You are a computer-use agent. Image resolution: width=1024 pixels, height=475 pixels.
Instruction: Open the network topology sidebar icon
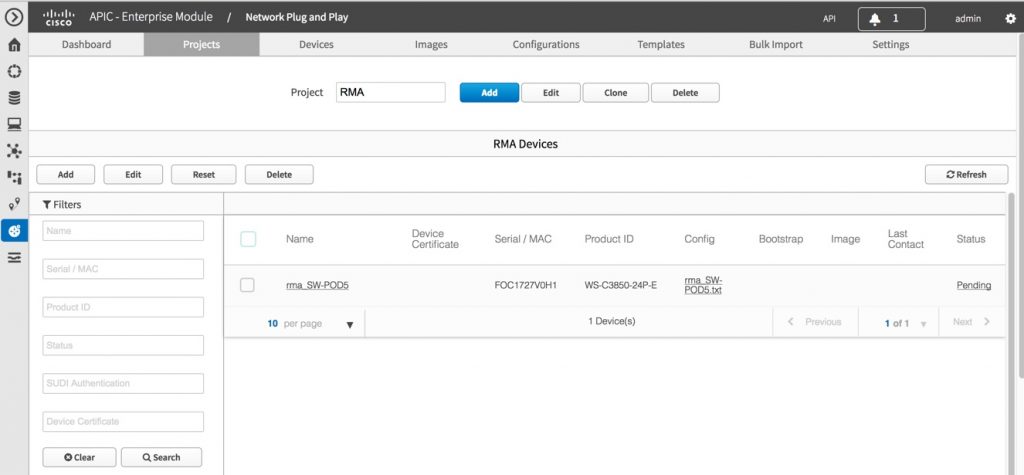pos(14,151)
